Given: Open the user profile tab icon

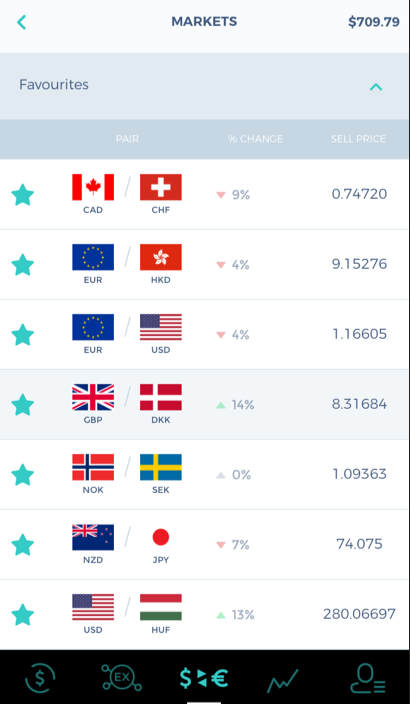Looking at the screenshot, I should [368, 678].
